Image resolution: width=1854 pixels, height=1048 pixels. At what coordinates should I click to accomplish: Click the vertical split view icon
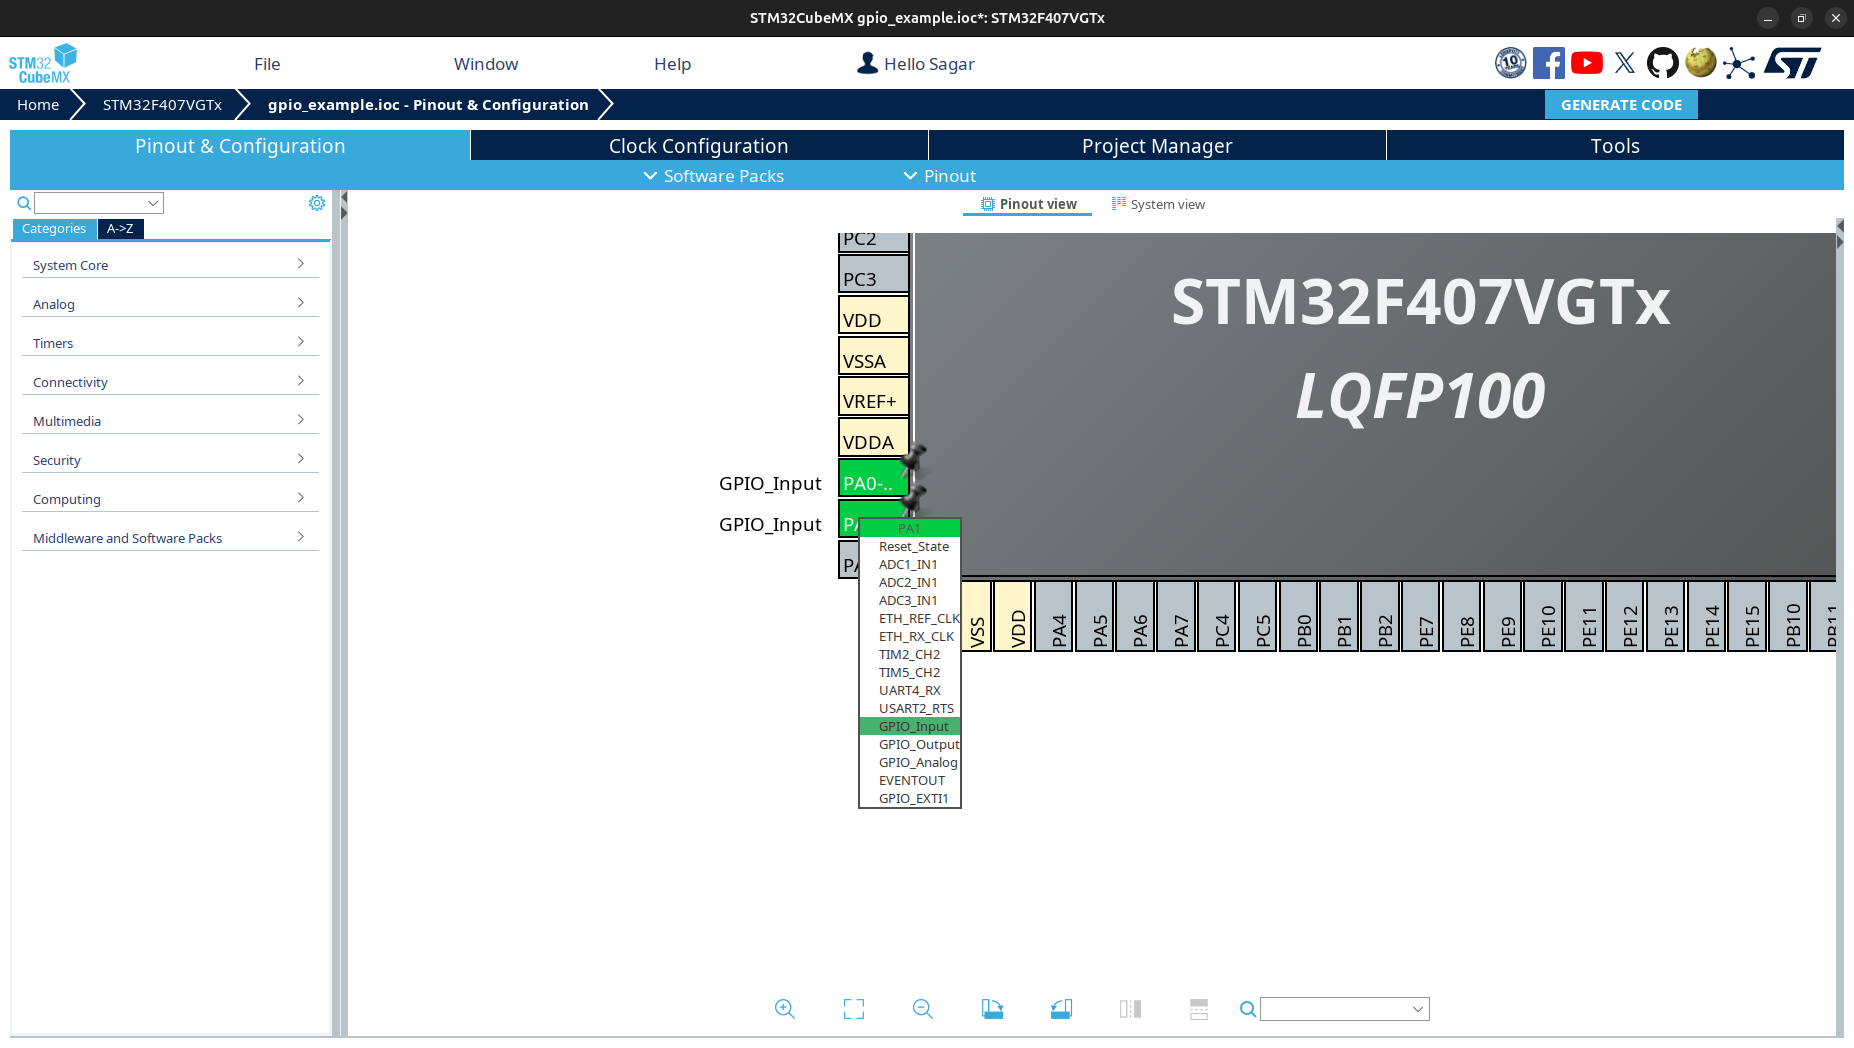point(1130,1009)
